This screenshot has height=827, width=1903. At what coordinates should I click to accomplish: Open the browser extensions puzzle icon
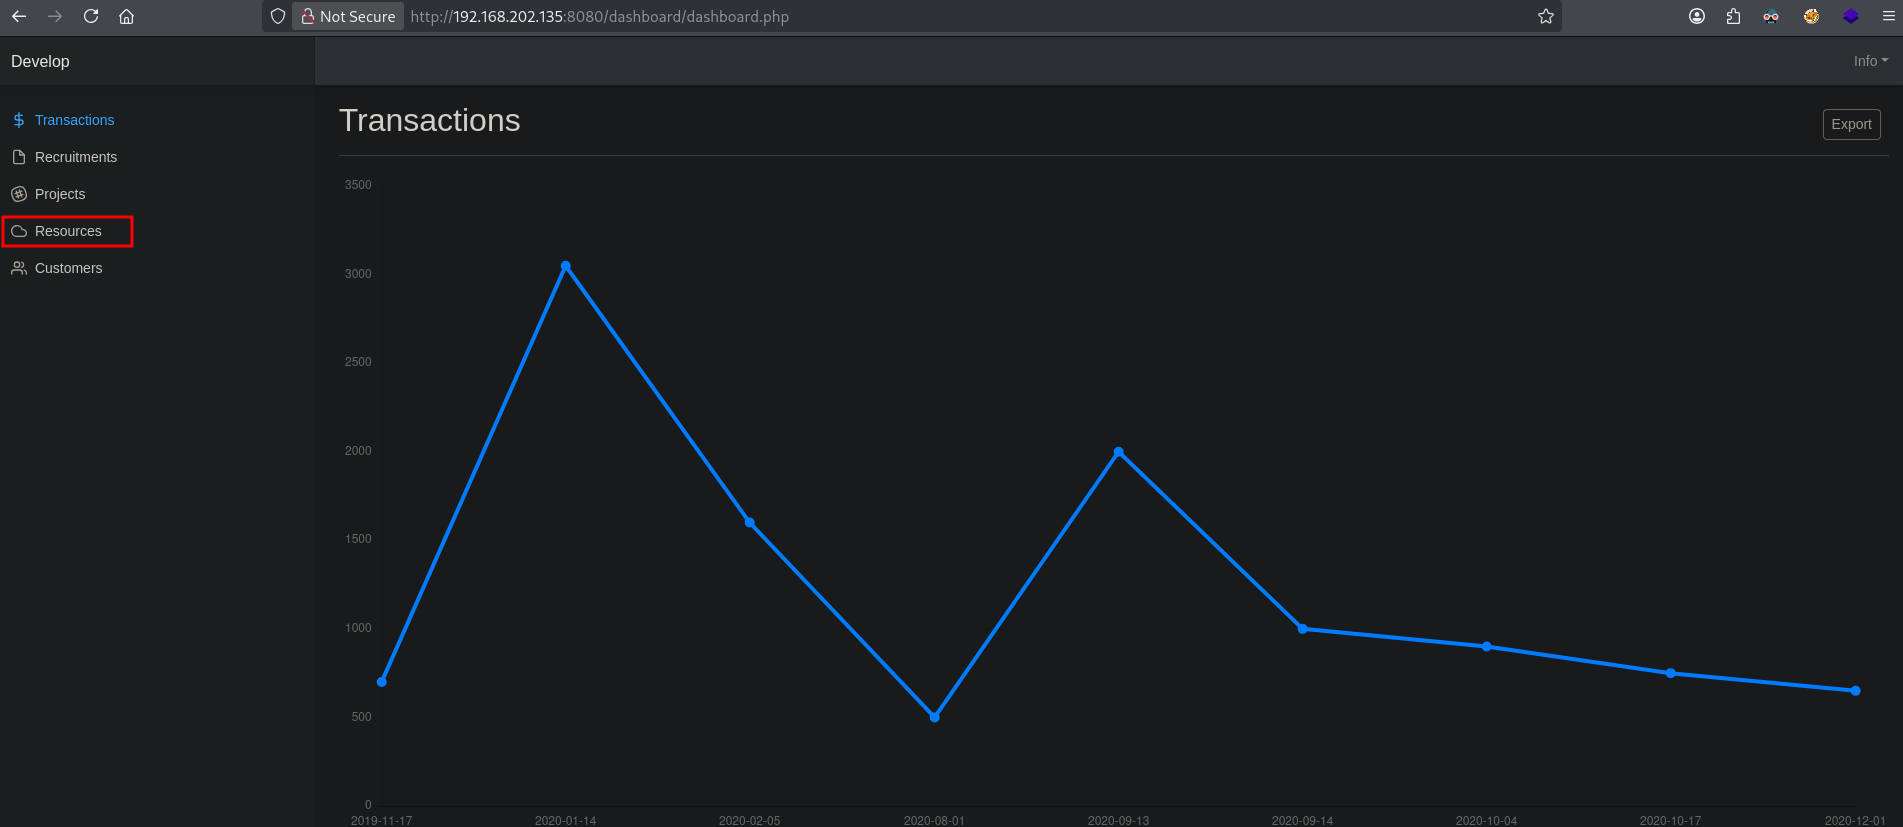pyautogui.click(x=1733, y=16)
